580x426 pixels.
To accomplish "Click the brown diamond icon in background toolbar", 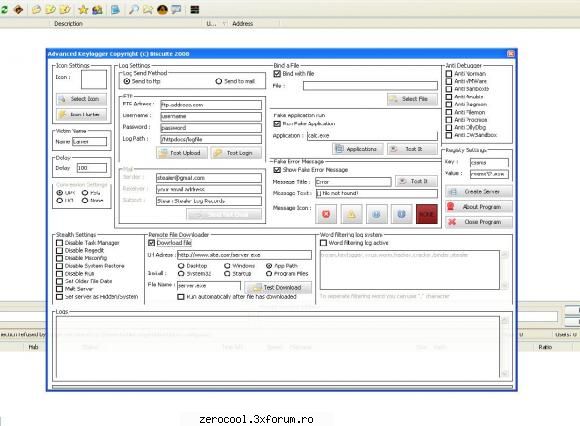I will tap(18, 9).
